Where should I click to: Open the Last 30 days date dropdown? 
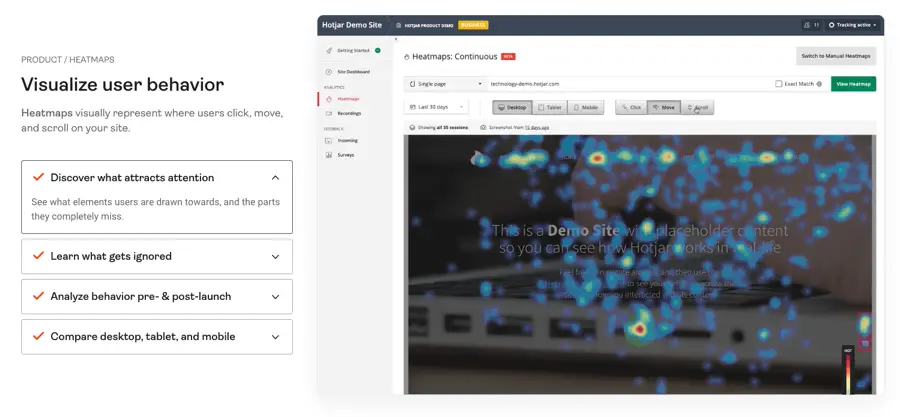click(x=436, y=107)
